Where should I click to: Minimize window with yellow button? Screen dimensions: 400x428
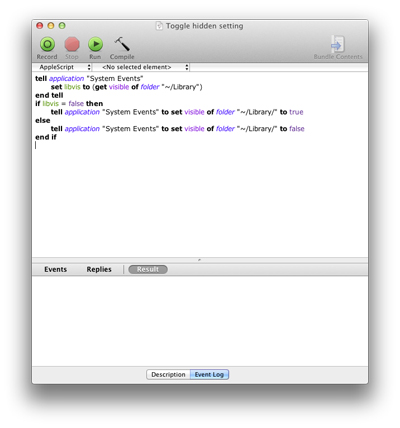pos(51,26)
